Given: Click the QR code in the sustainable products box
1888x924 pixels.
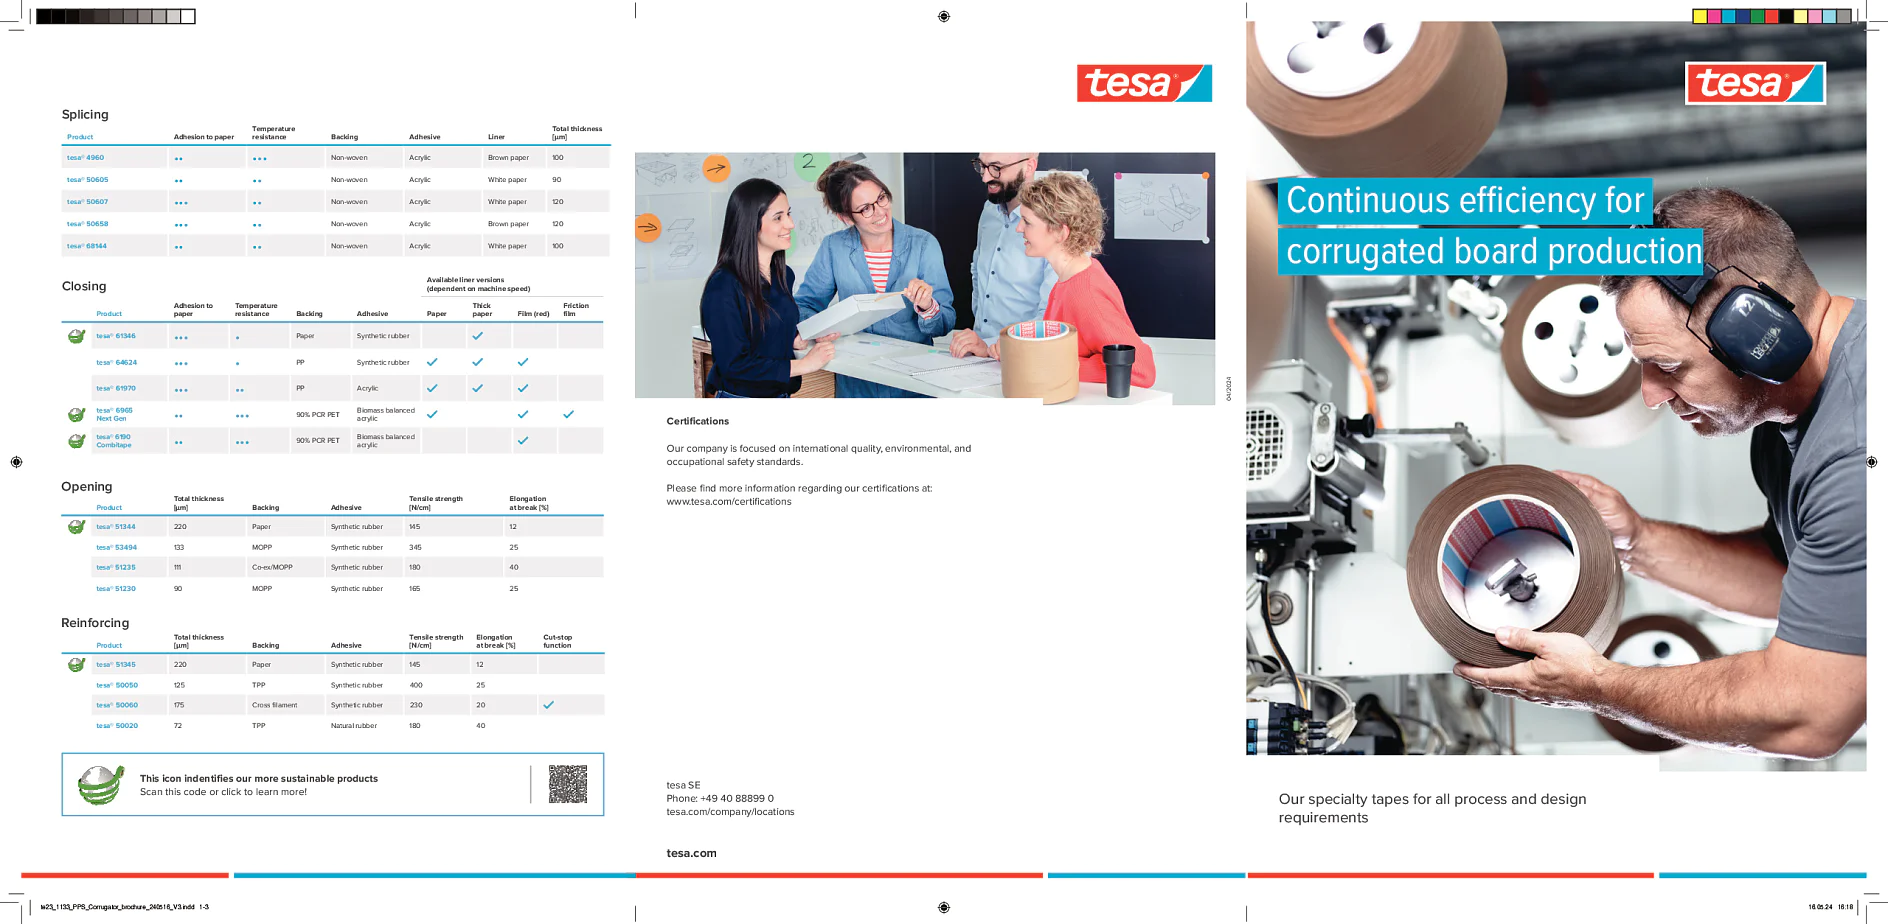Looking at the screenshot, I should (x=568, y=784).
